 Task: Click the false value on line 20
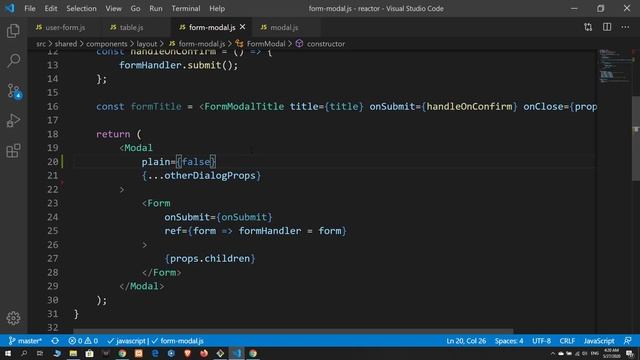click(196, 162)
